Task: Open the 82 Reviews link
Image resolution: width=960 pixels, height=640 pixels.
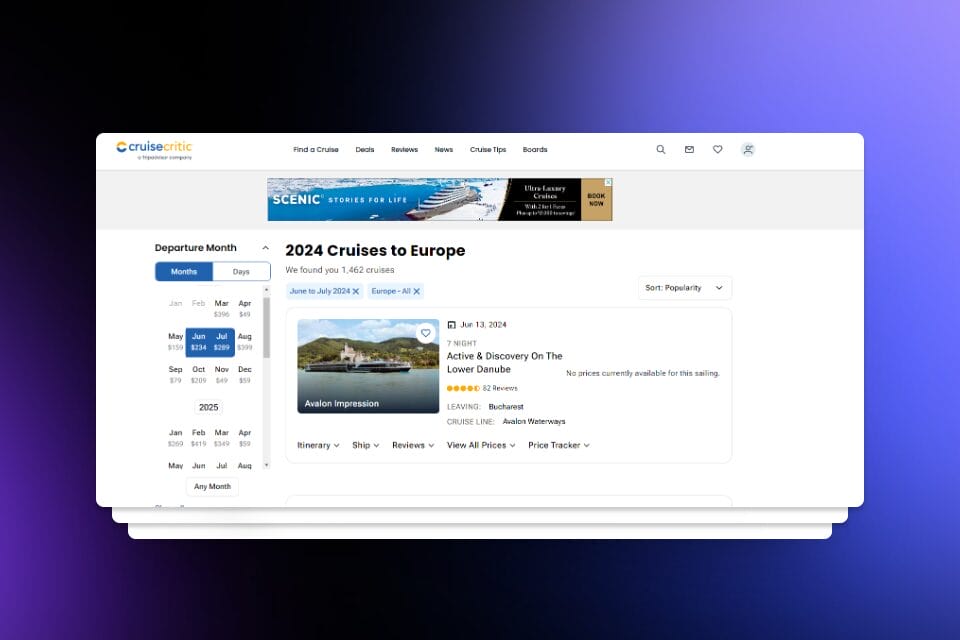Action: pos(500,388)
